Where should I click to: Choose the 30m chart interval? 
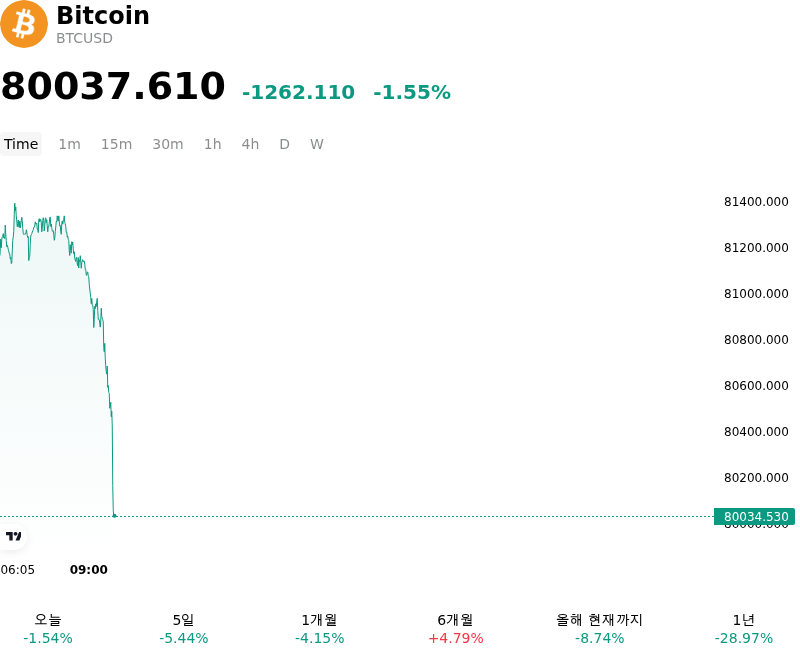click(x=168, y=144)
